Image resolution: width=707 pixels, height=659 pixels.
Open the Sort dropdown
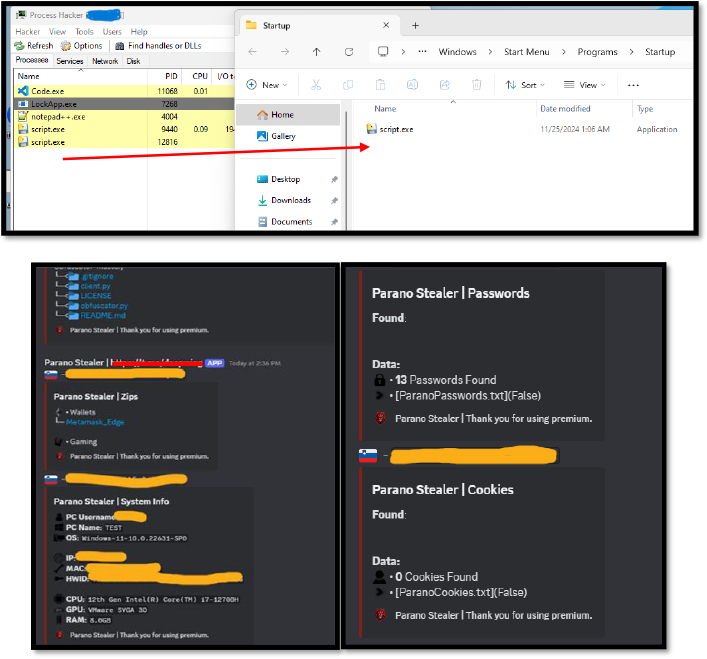click(x=525, y=85)
